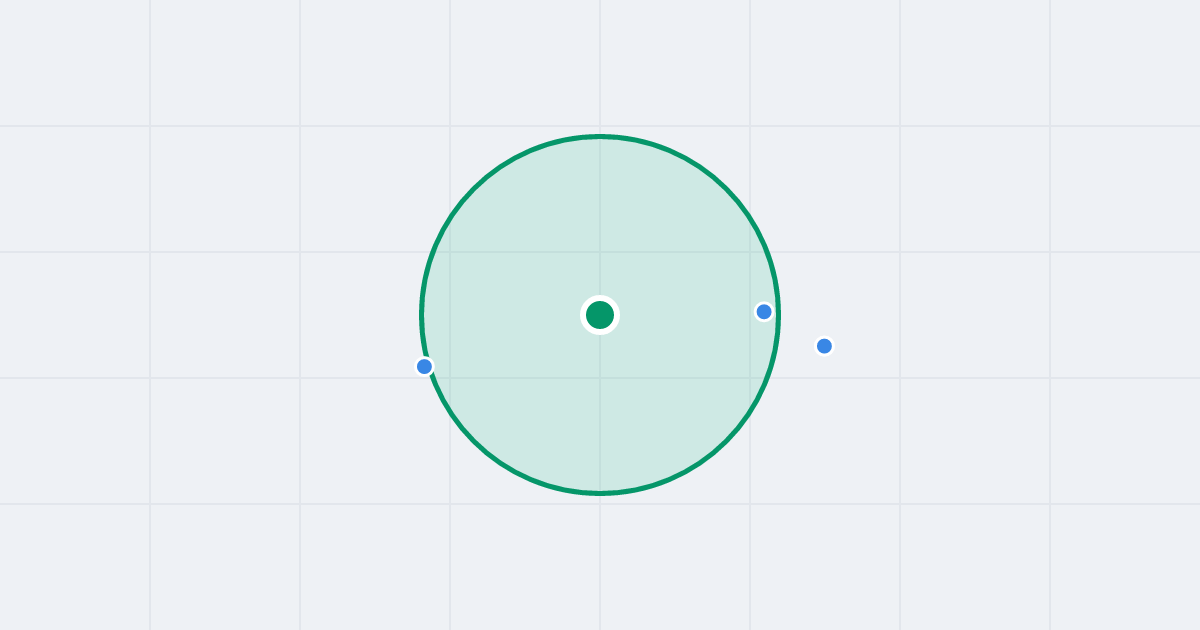This screenshot has height=630, width=1200.
Task: Click the green center point marker
Action: [x=600, y=315]
